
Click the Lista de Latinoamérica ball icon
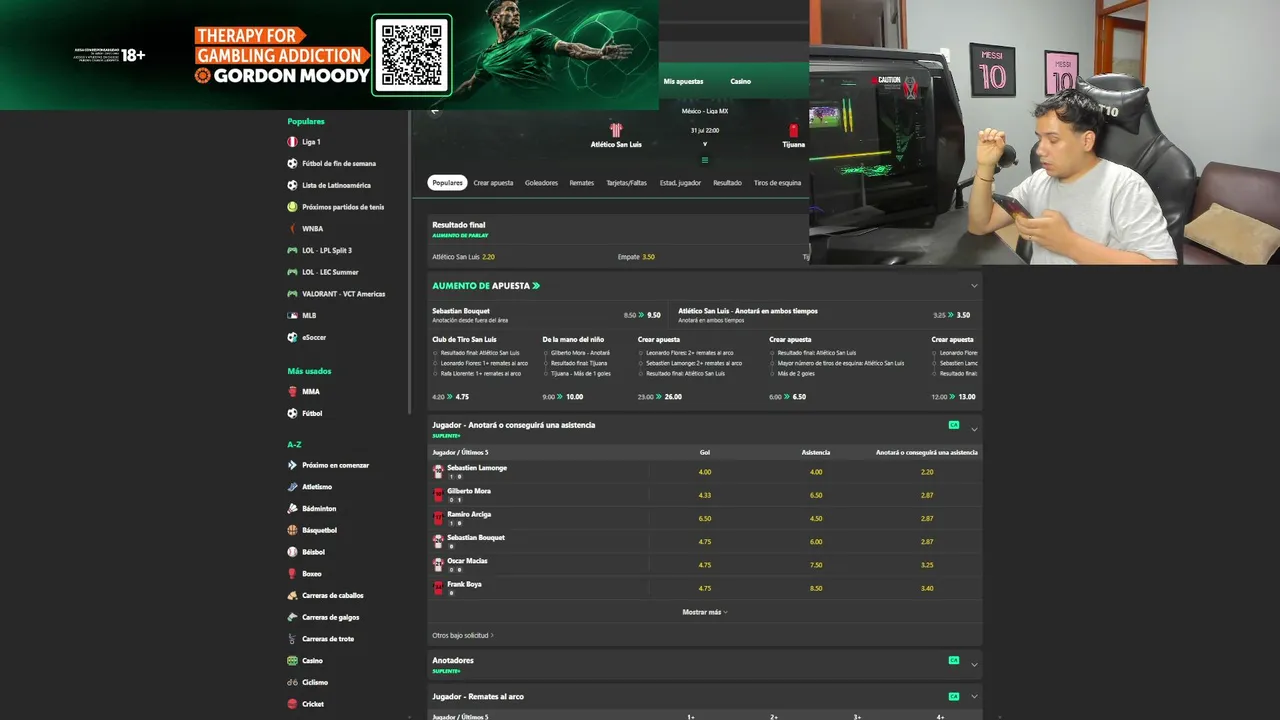292,185
